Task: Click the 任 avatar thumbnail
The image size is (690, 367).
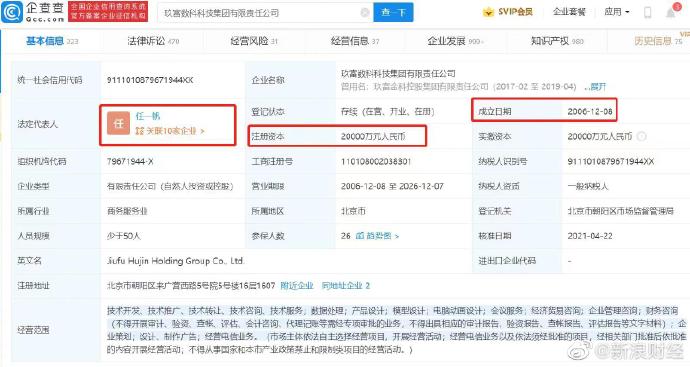Action: click(x=118, y=123)
